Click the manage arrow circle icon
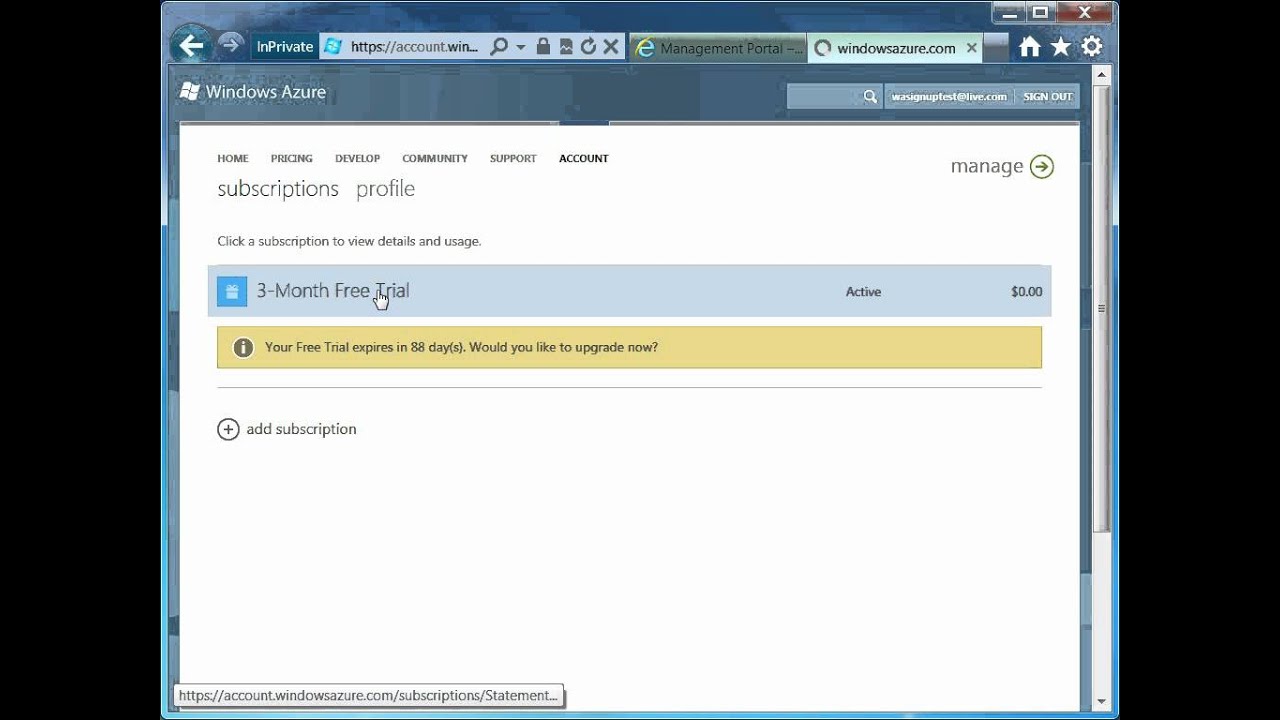The height and width of the screenshot is (720, 1280). pos(1042,167)
